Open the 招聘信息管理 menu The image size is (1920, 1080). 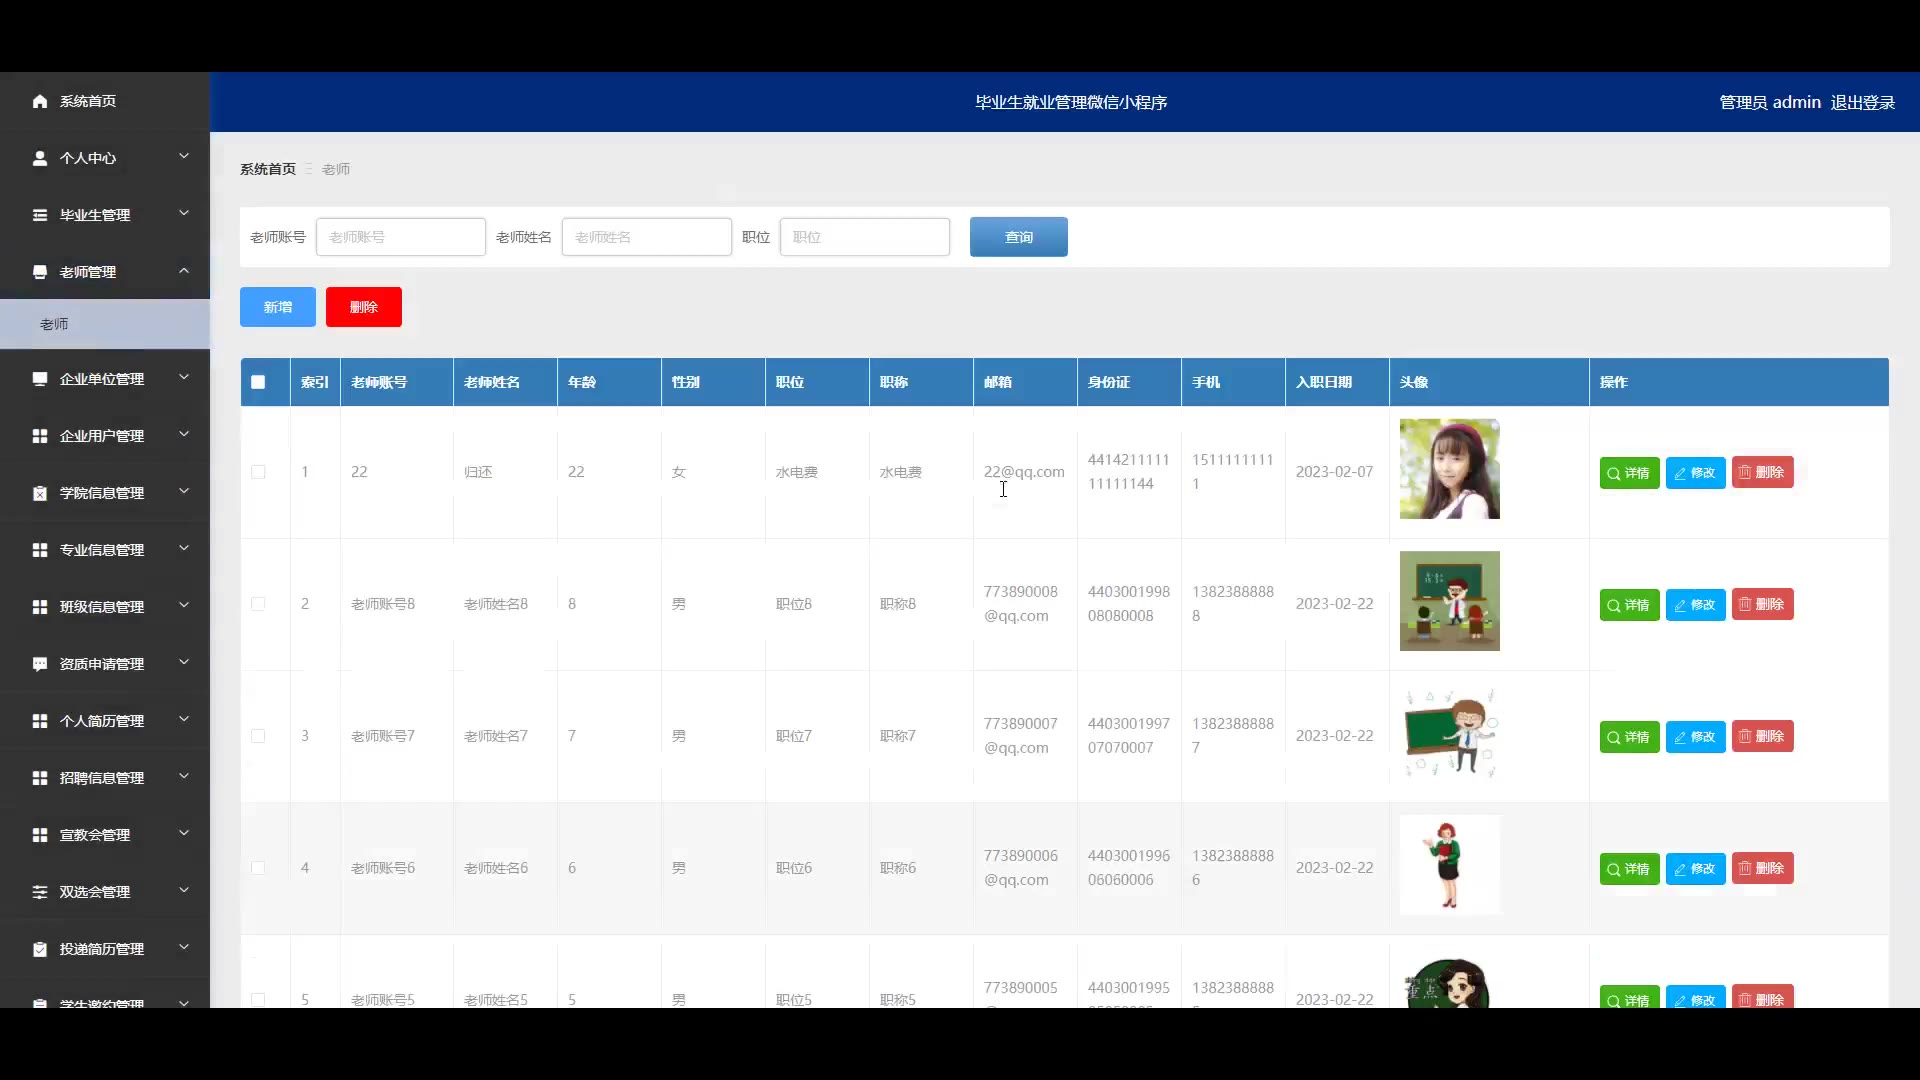coord(105,778)
